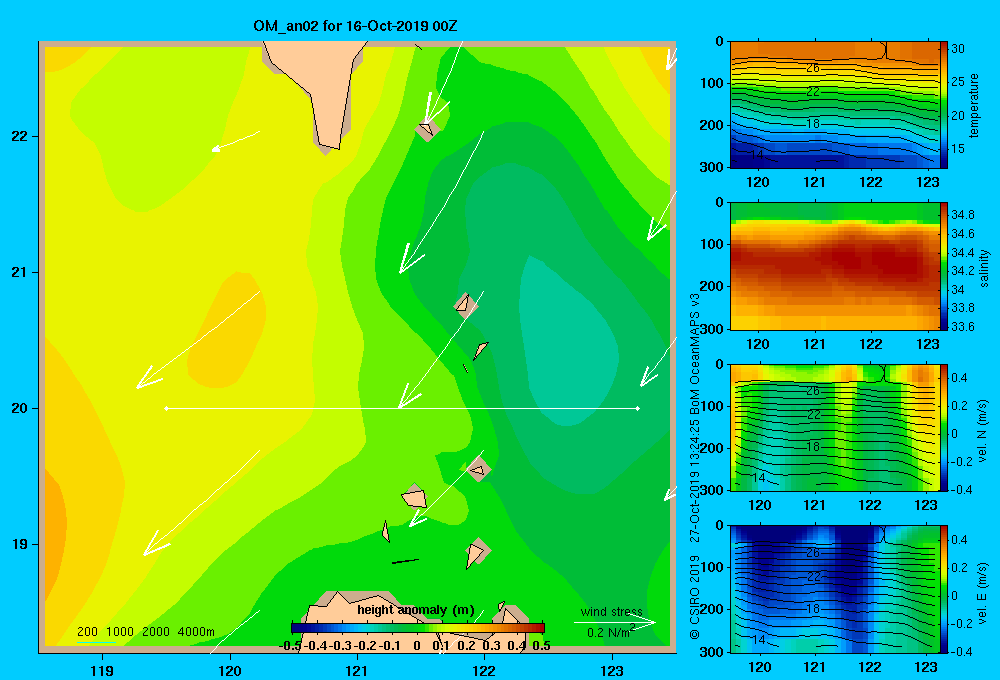
Task: Click the 'vel. N (m/s)' axis label
Action: click(x=983, y=431)
